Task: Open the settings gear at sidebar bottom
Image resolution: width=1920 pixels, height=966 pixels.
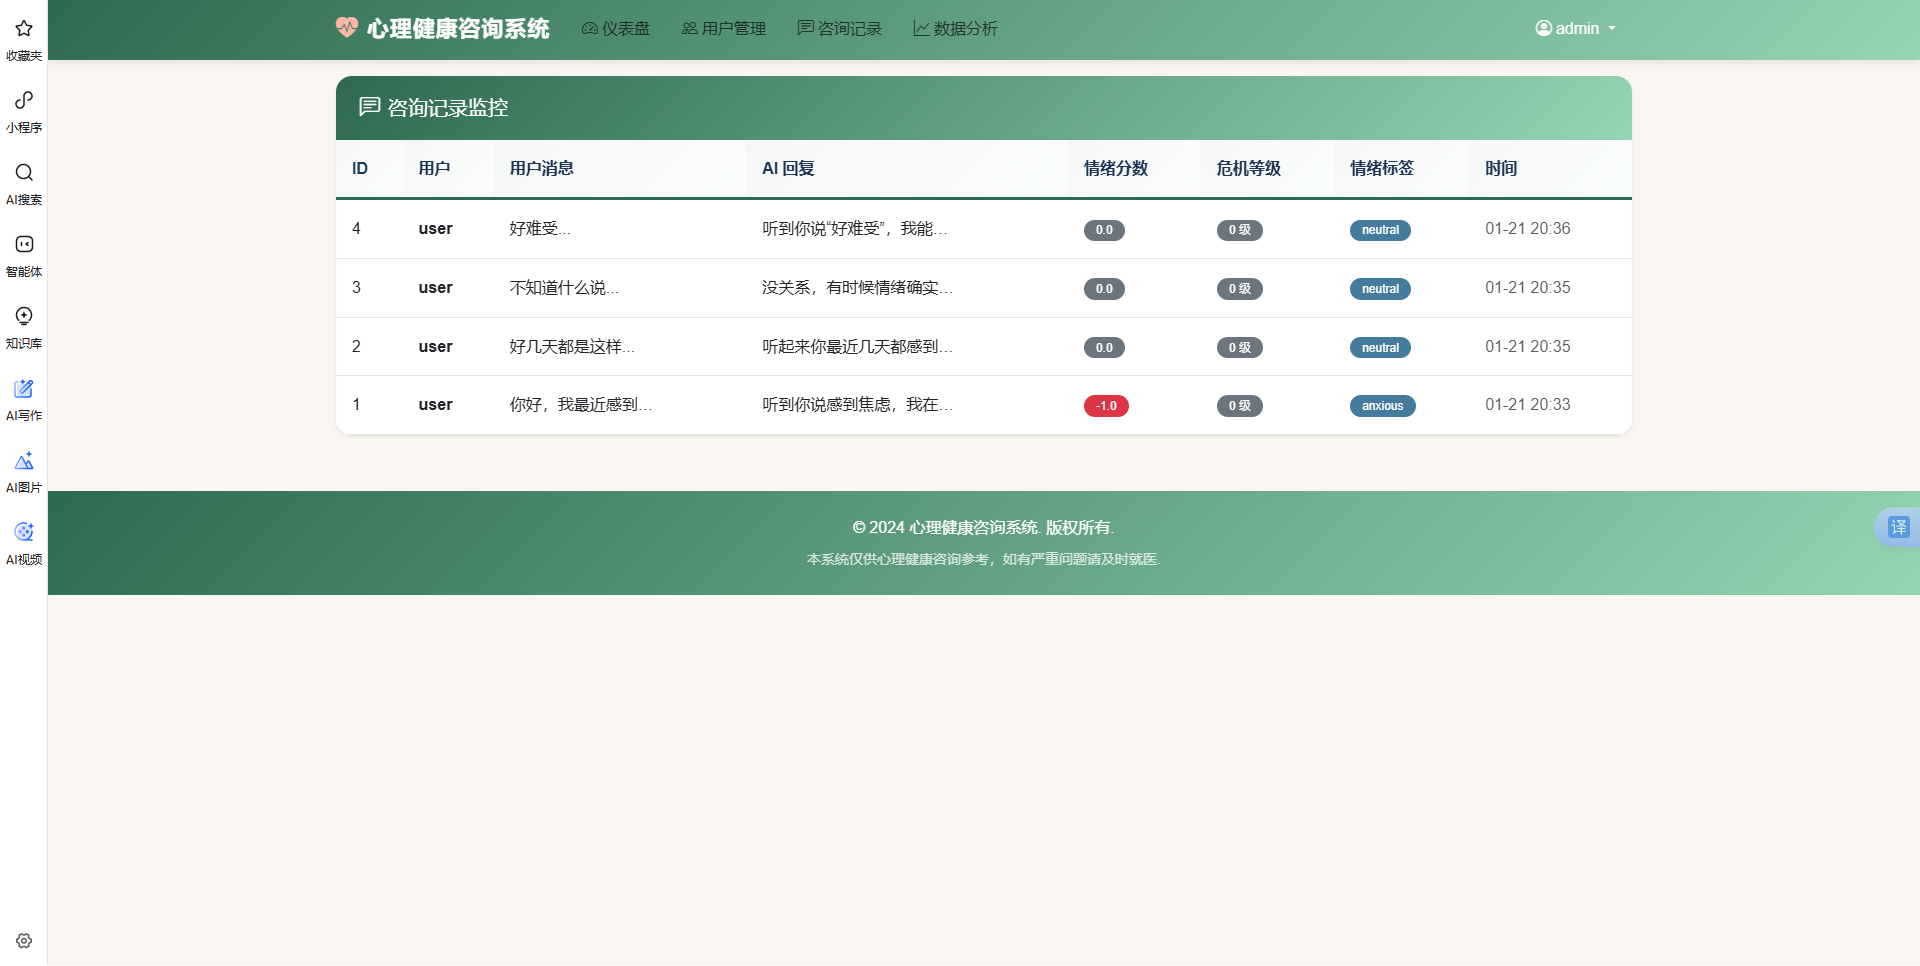Action: pyautogui.click(x=23, y=940)
